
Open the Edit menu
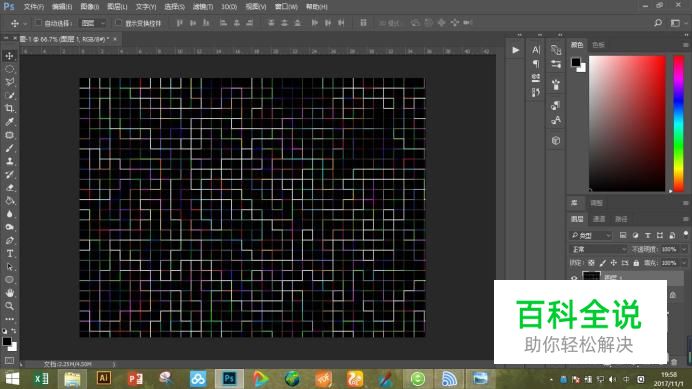pyautogui.click(x=62, y=7)
